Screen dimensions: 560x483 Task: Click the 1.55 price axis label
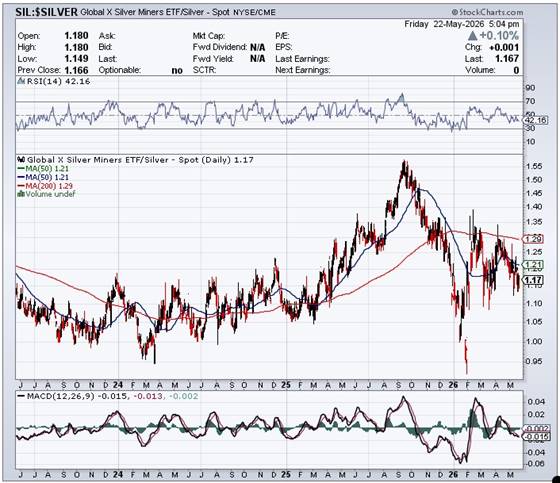pyautogui.click(x=534, y=166)
